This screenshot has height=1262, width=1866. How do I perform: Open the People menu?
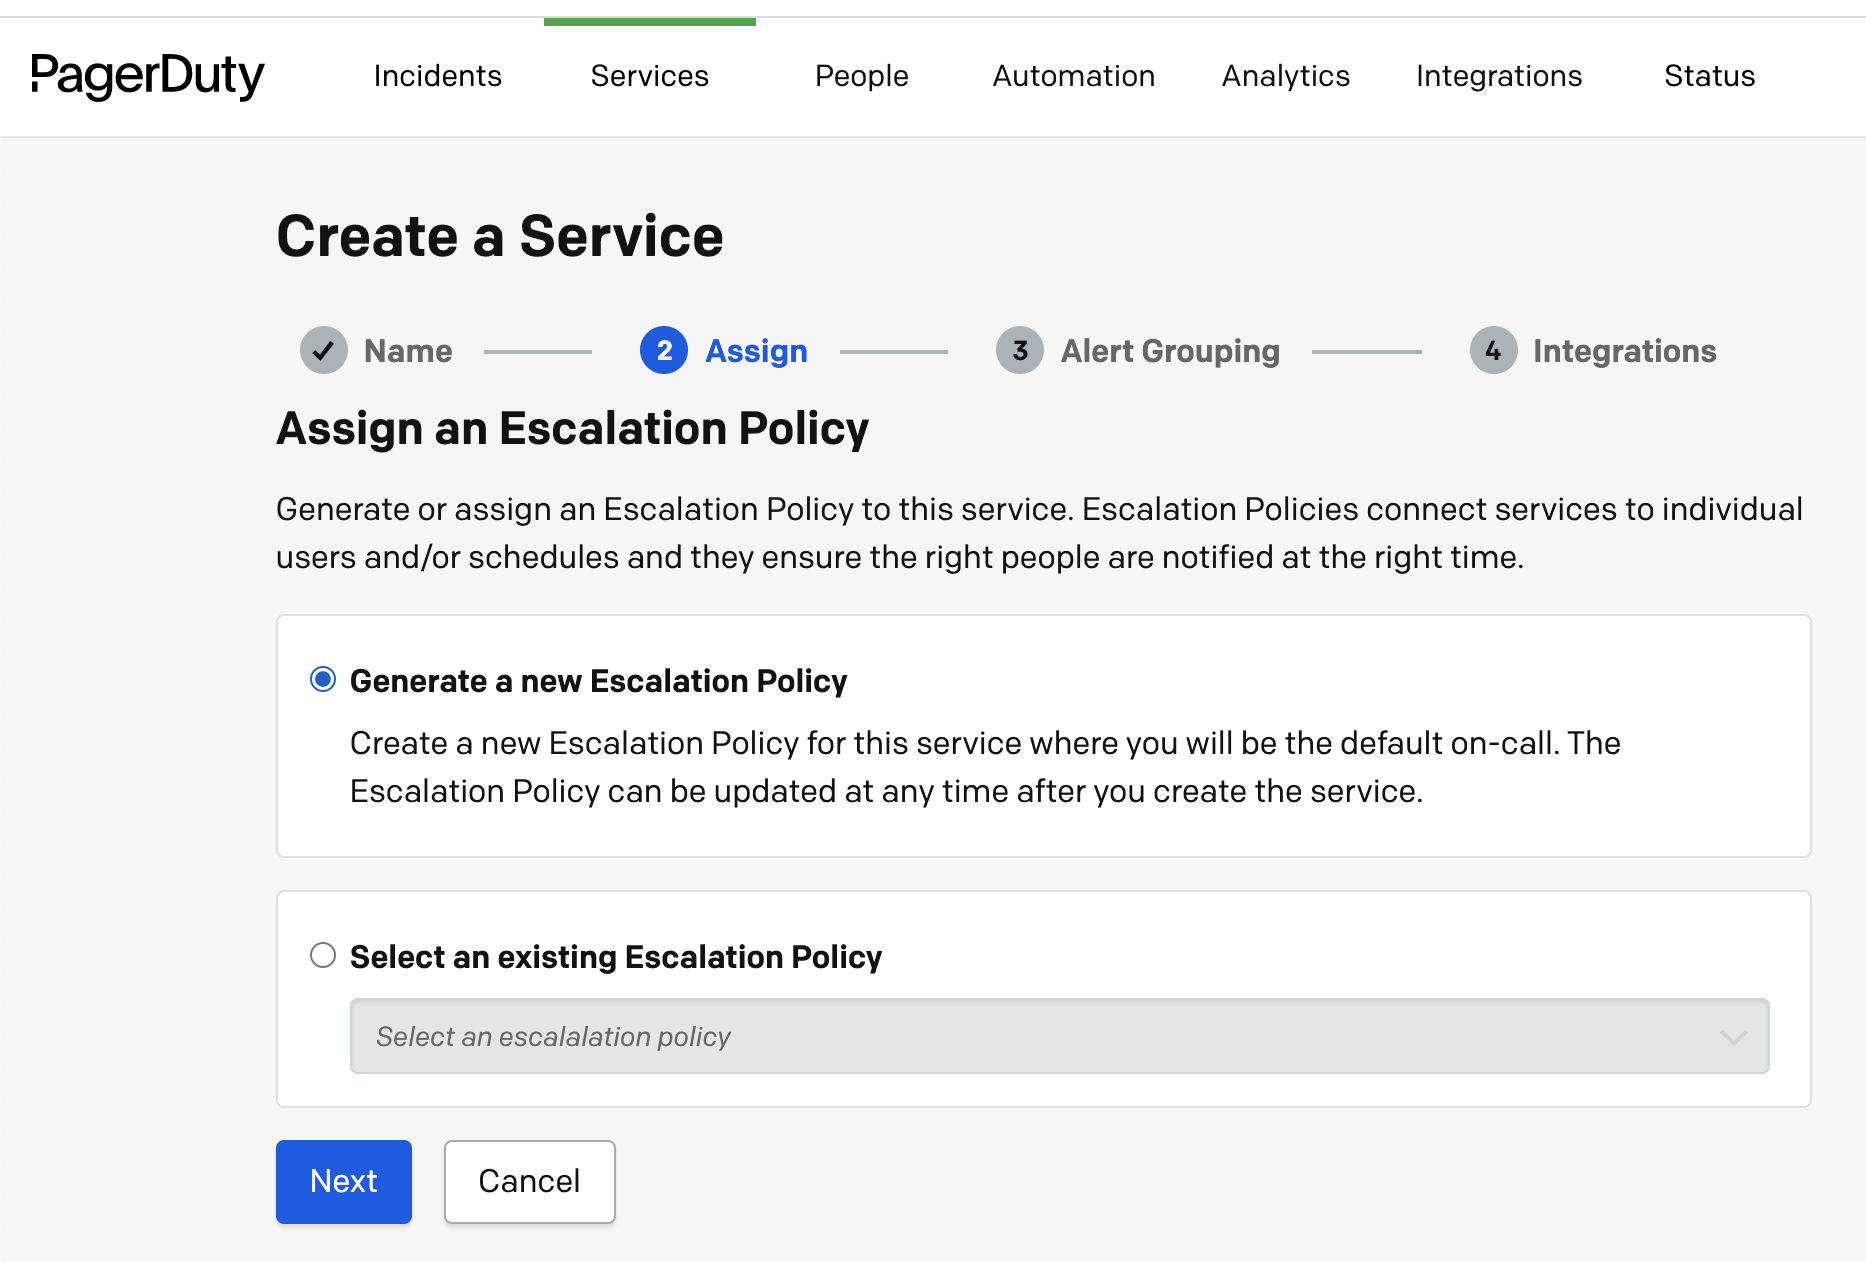click(x=862, y=76)
